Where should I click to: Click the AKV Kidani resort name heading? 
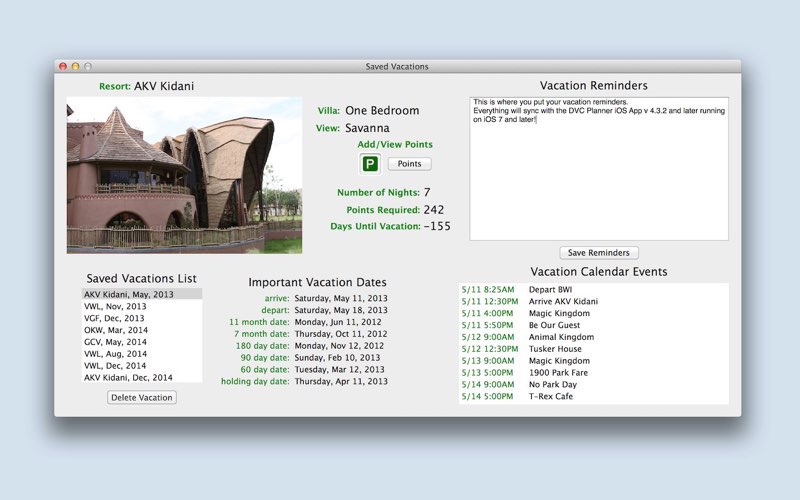point(164,86)
